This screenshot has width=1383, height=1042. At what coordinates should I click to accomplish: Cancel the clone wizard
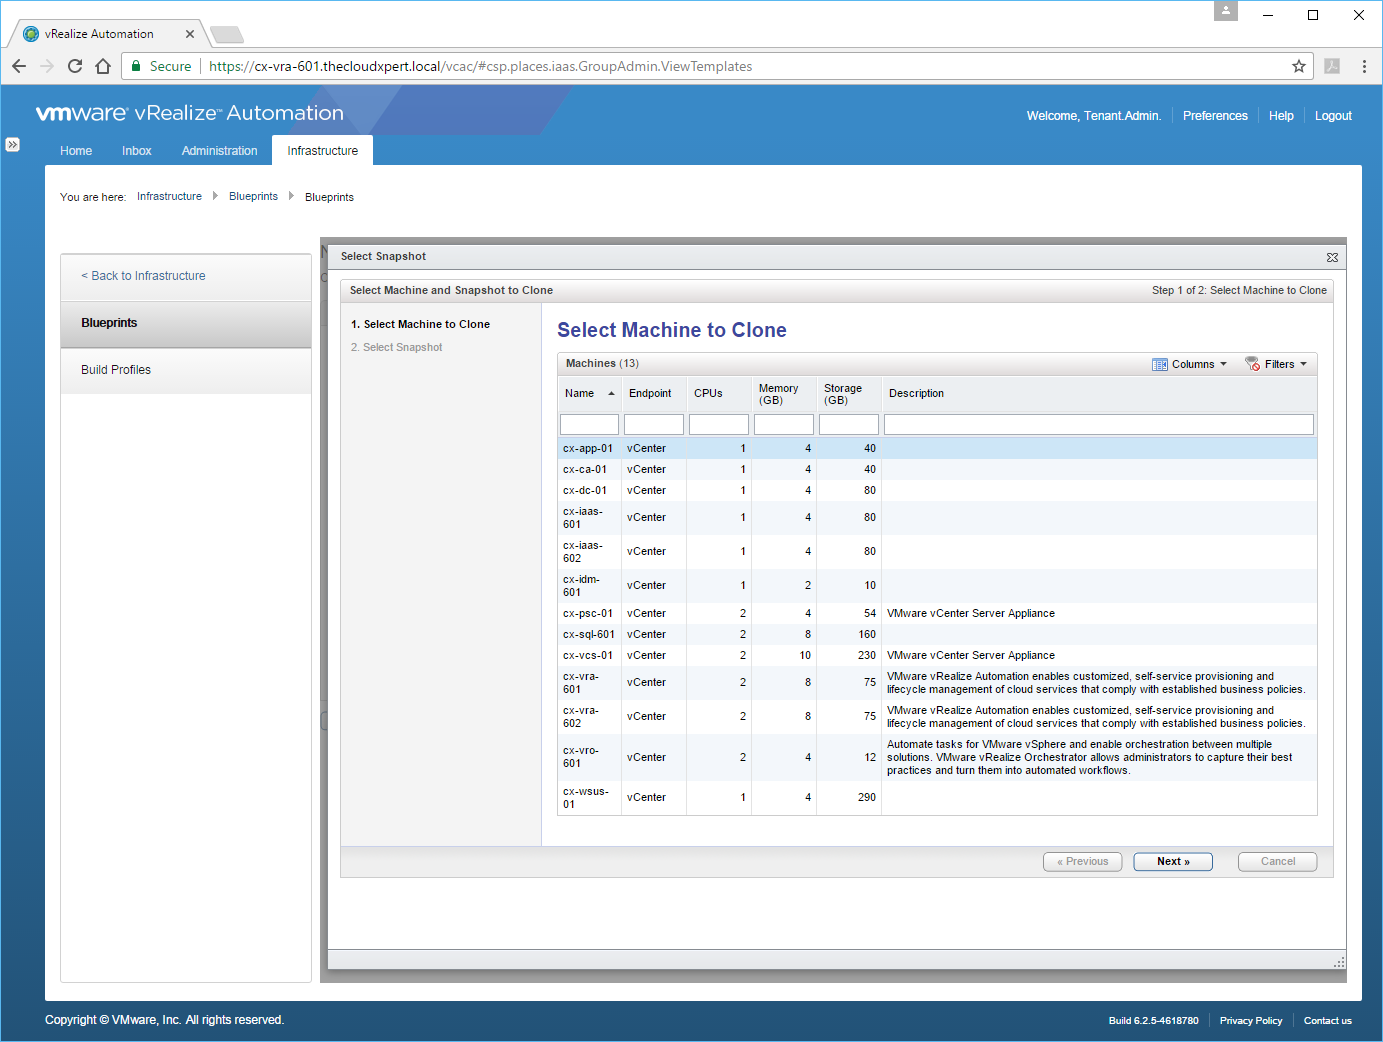click(1277, 861)
